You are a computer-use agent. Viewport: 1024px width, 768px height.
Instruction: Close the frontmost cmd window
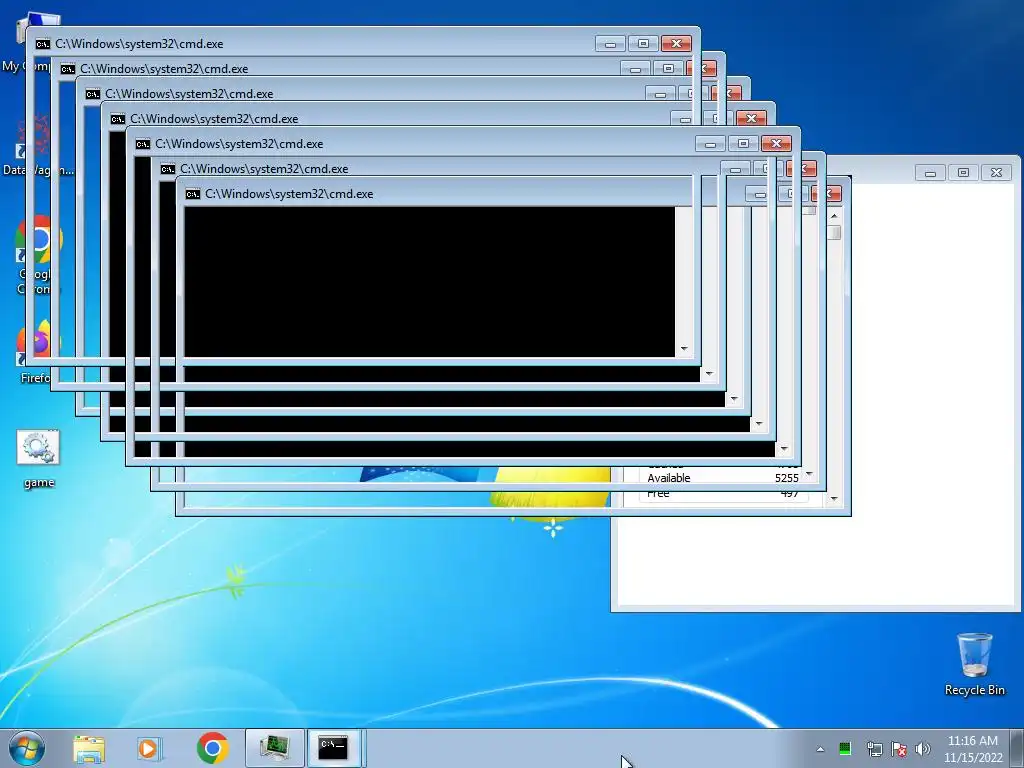pos(676,44)
